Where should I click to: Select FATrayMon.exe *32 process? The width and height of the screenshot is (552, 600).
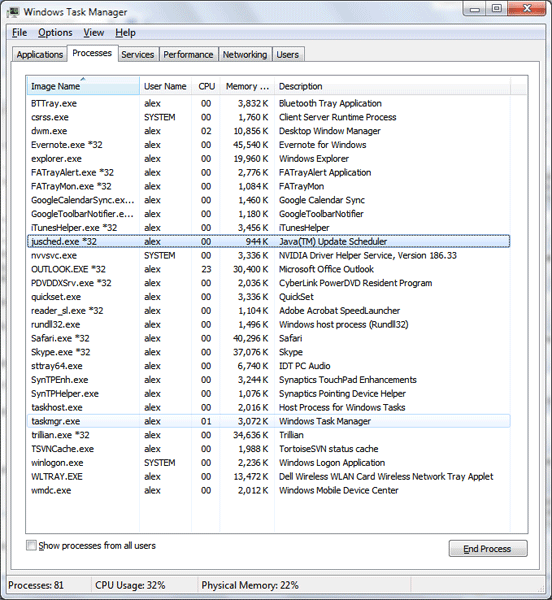pos(269,186)
